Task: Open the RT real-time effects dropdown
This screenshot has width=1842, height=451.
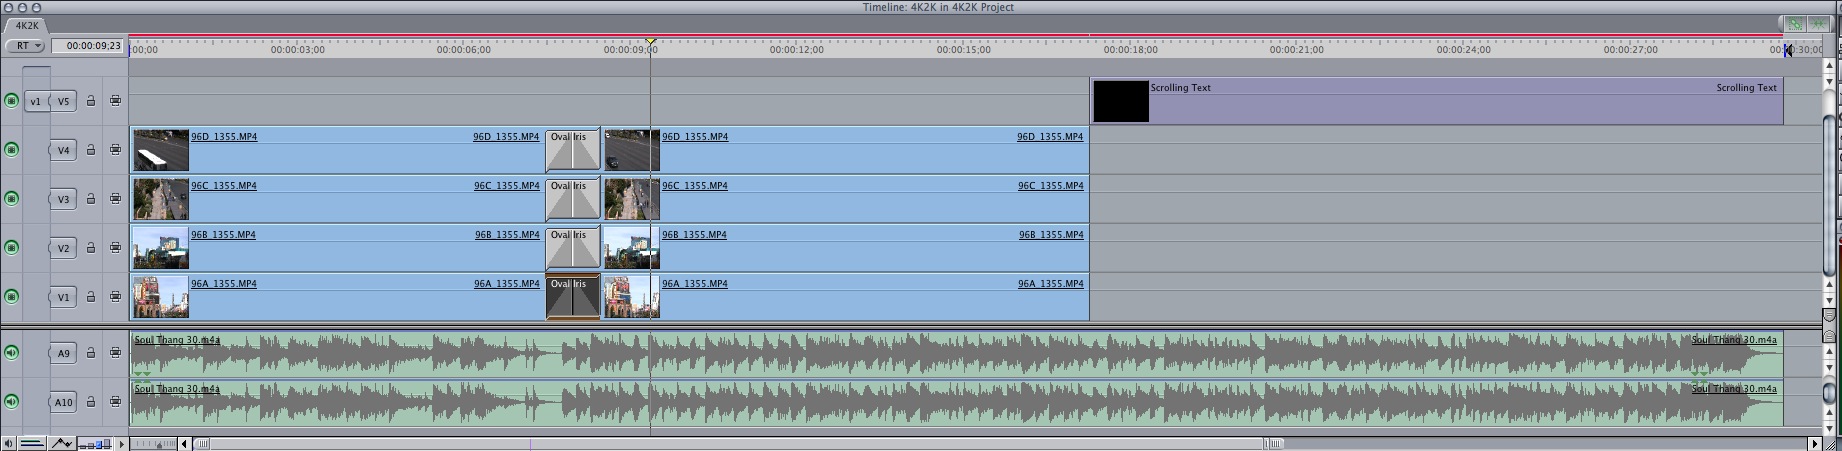Action: 25,46
